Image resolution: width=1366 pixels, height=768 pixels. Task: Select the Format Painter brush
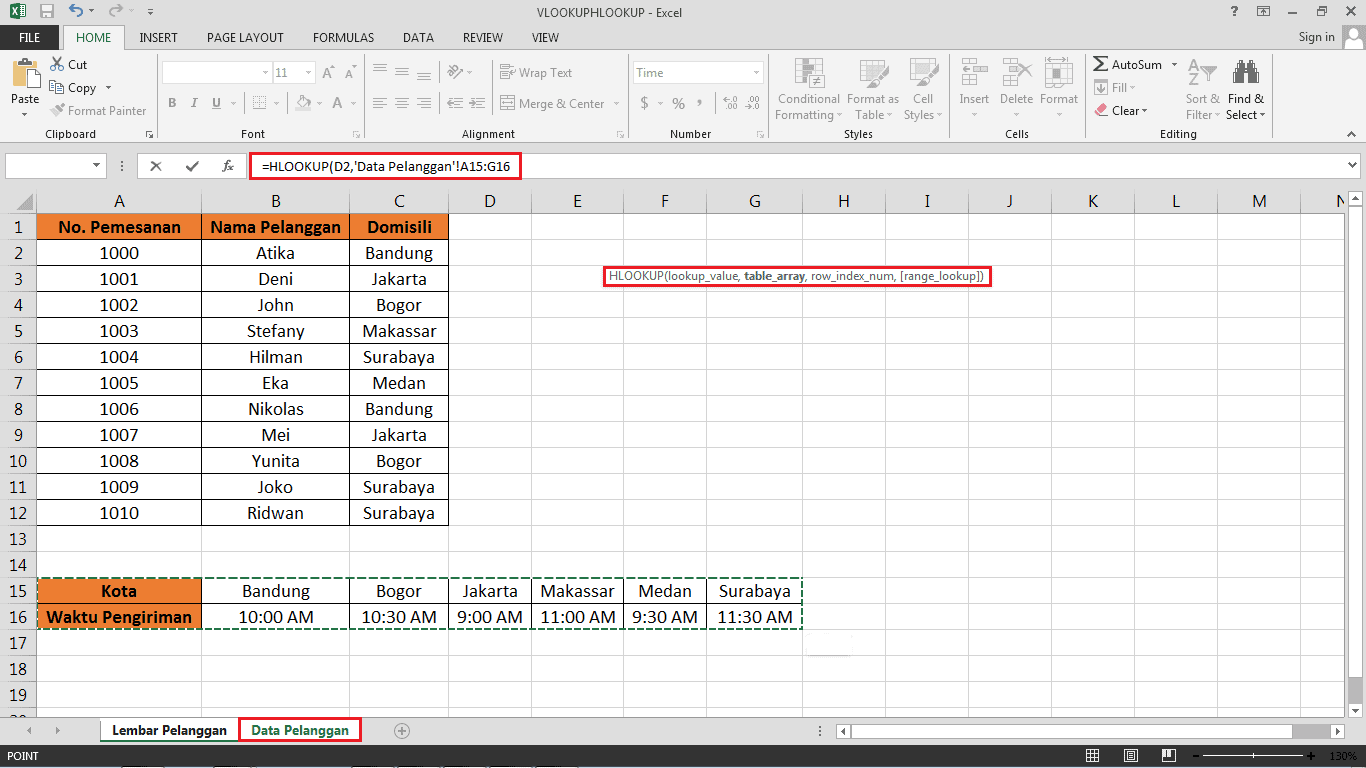(98, 111)
